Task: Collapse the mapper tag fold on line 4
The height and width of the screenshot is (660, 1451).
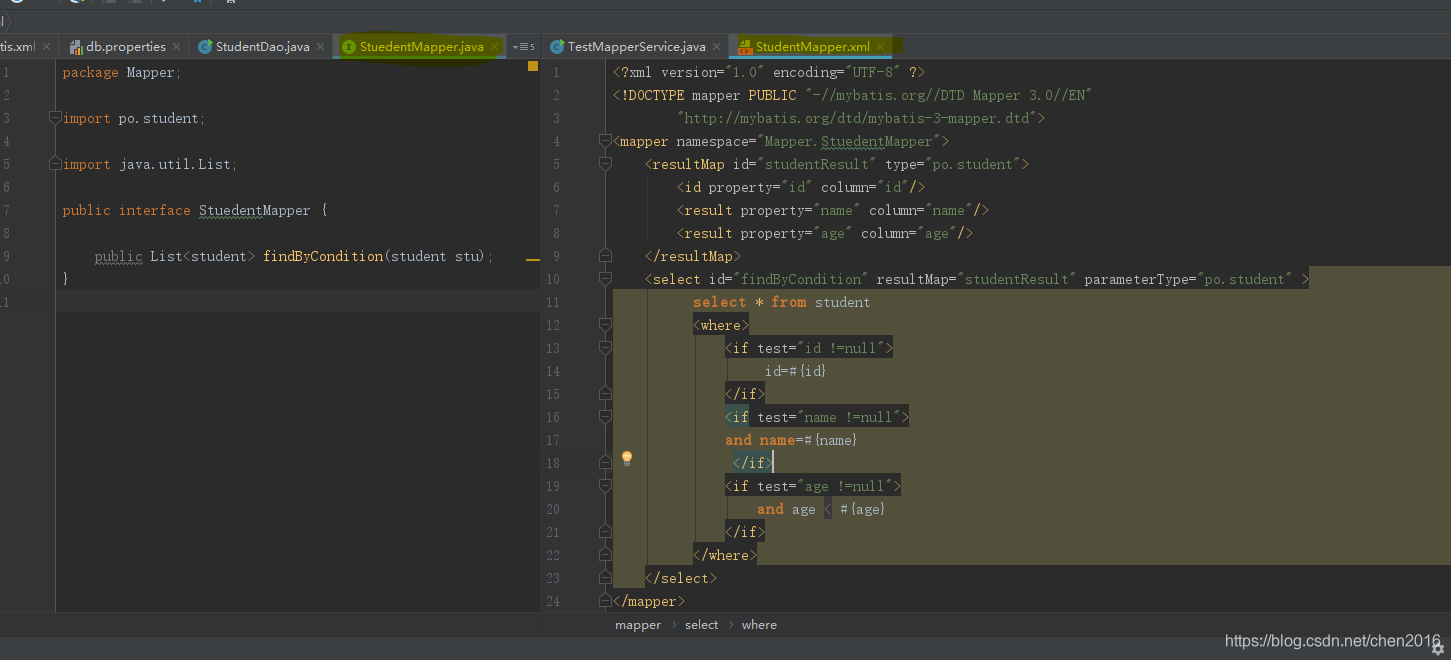Action: point(605,141)
